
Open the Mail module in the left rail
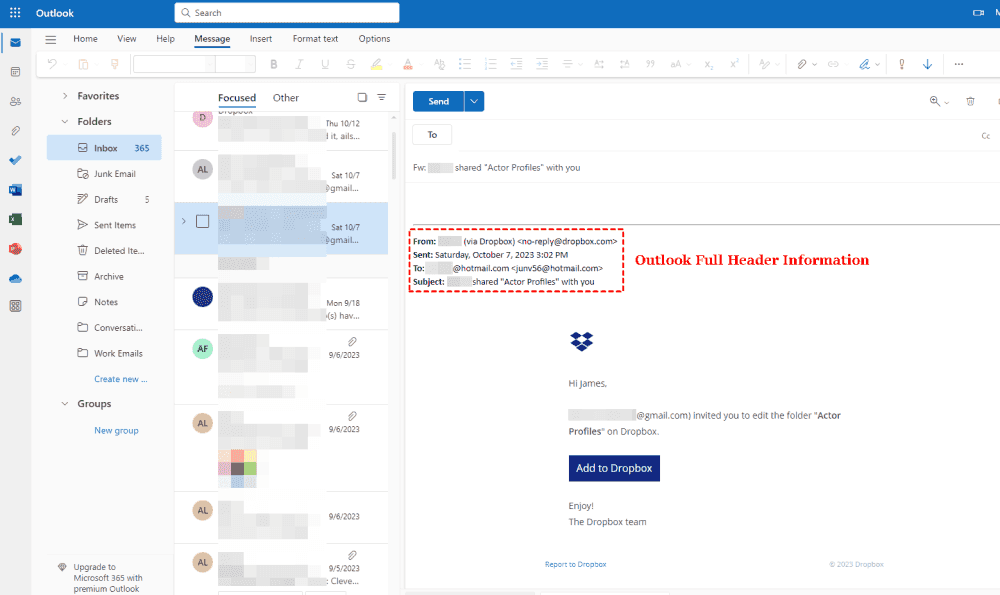tap(15, 43)
